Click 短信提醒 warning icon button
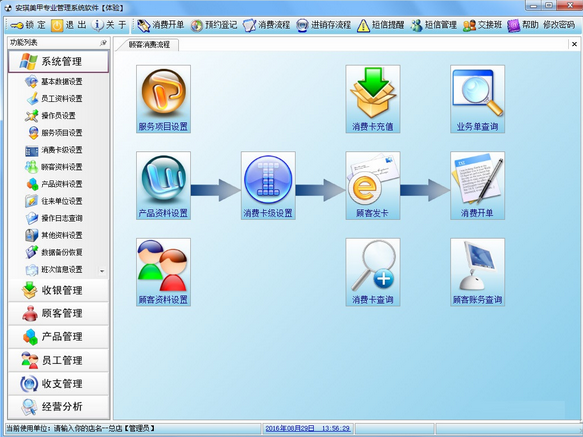 (x=380, y=25)
